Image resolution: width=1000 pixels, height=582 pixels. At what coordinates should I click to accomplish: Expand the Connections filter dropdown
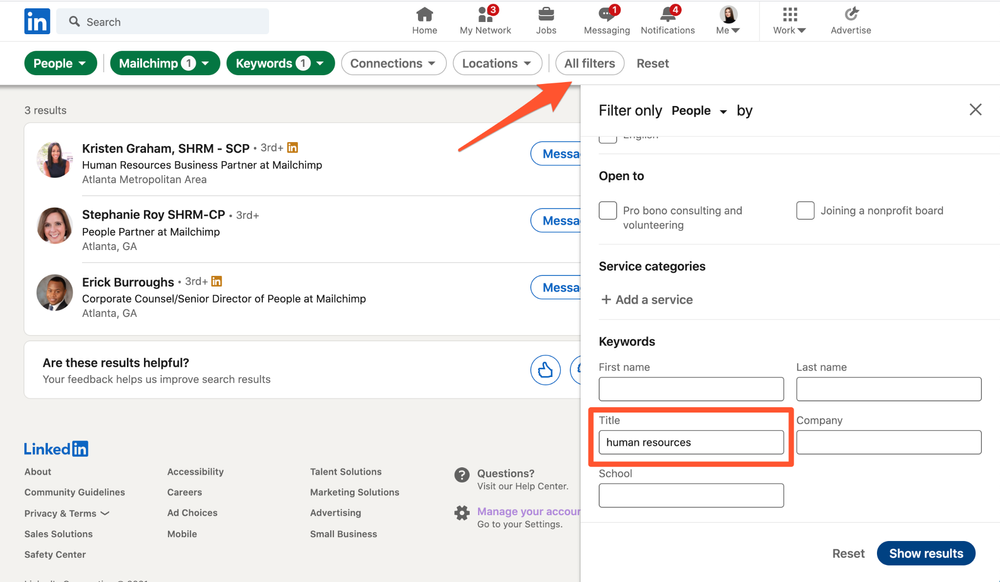coord(393,62)
